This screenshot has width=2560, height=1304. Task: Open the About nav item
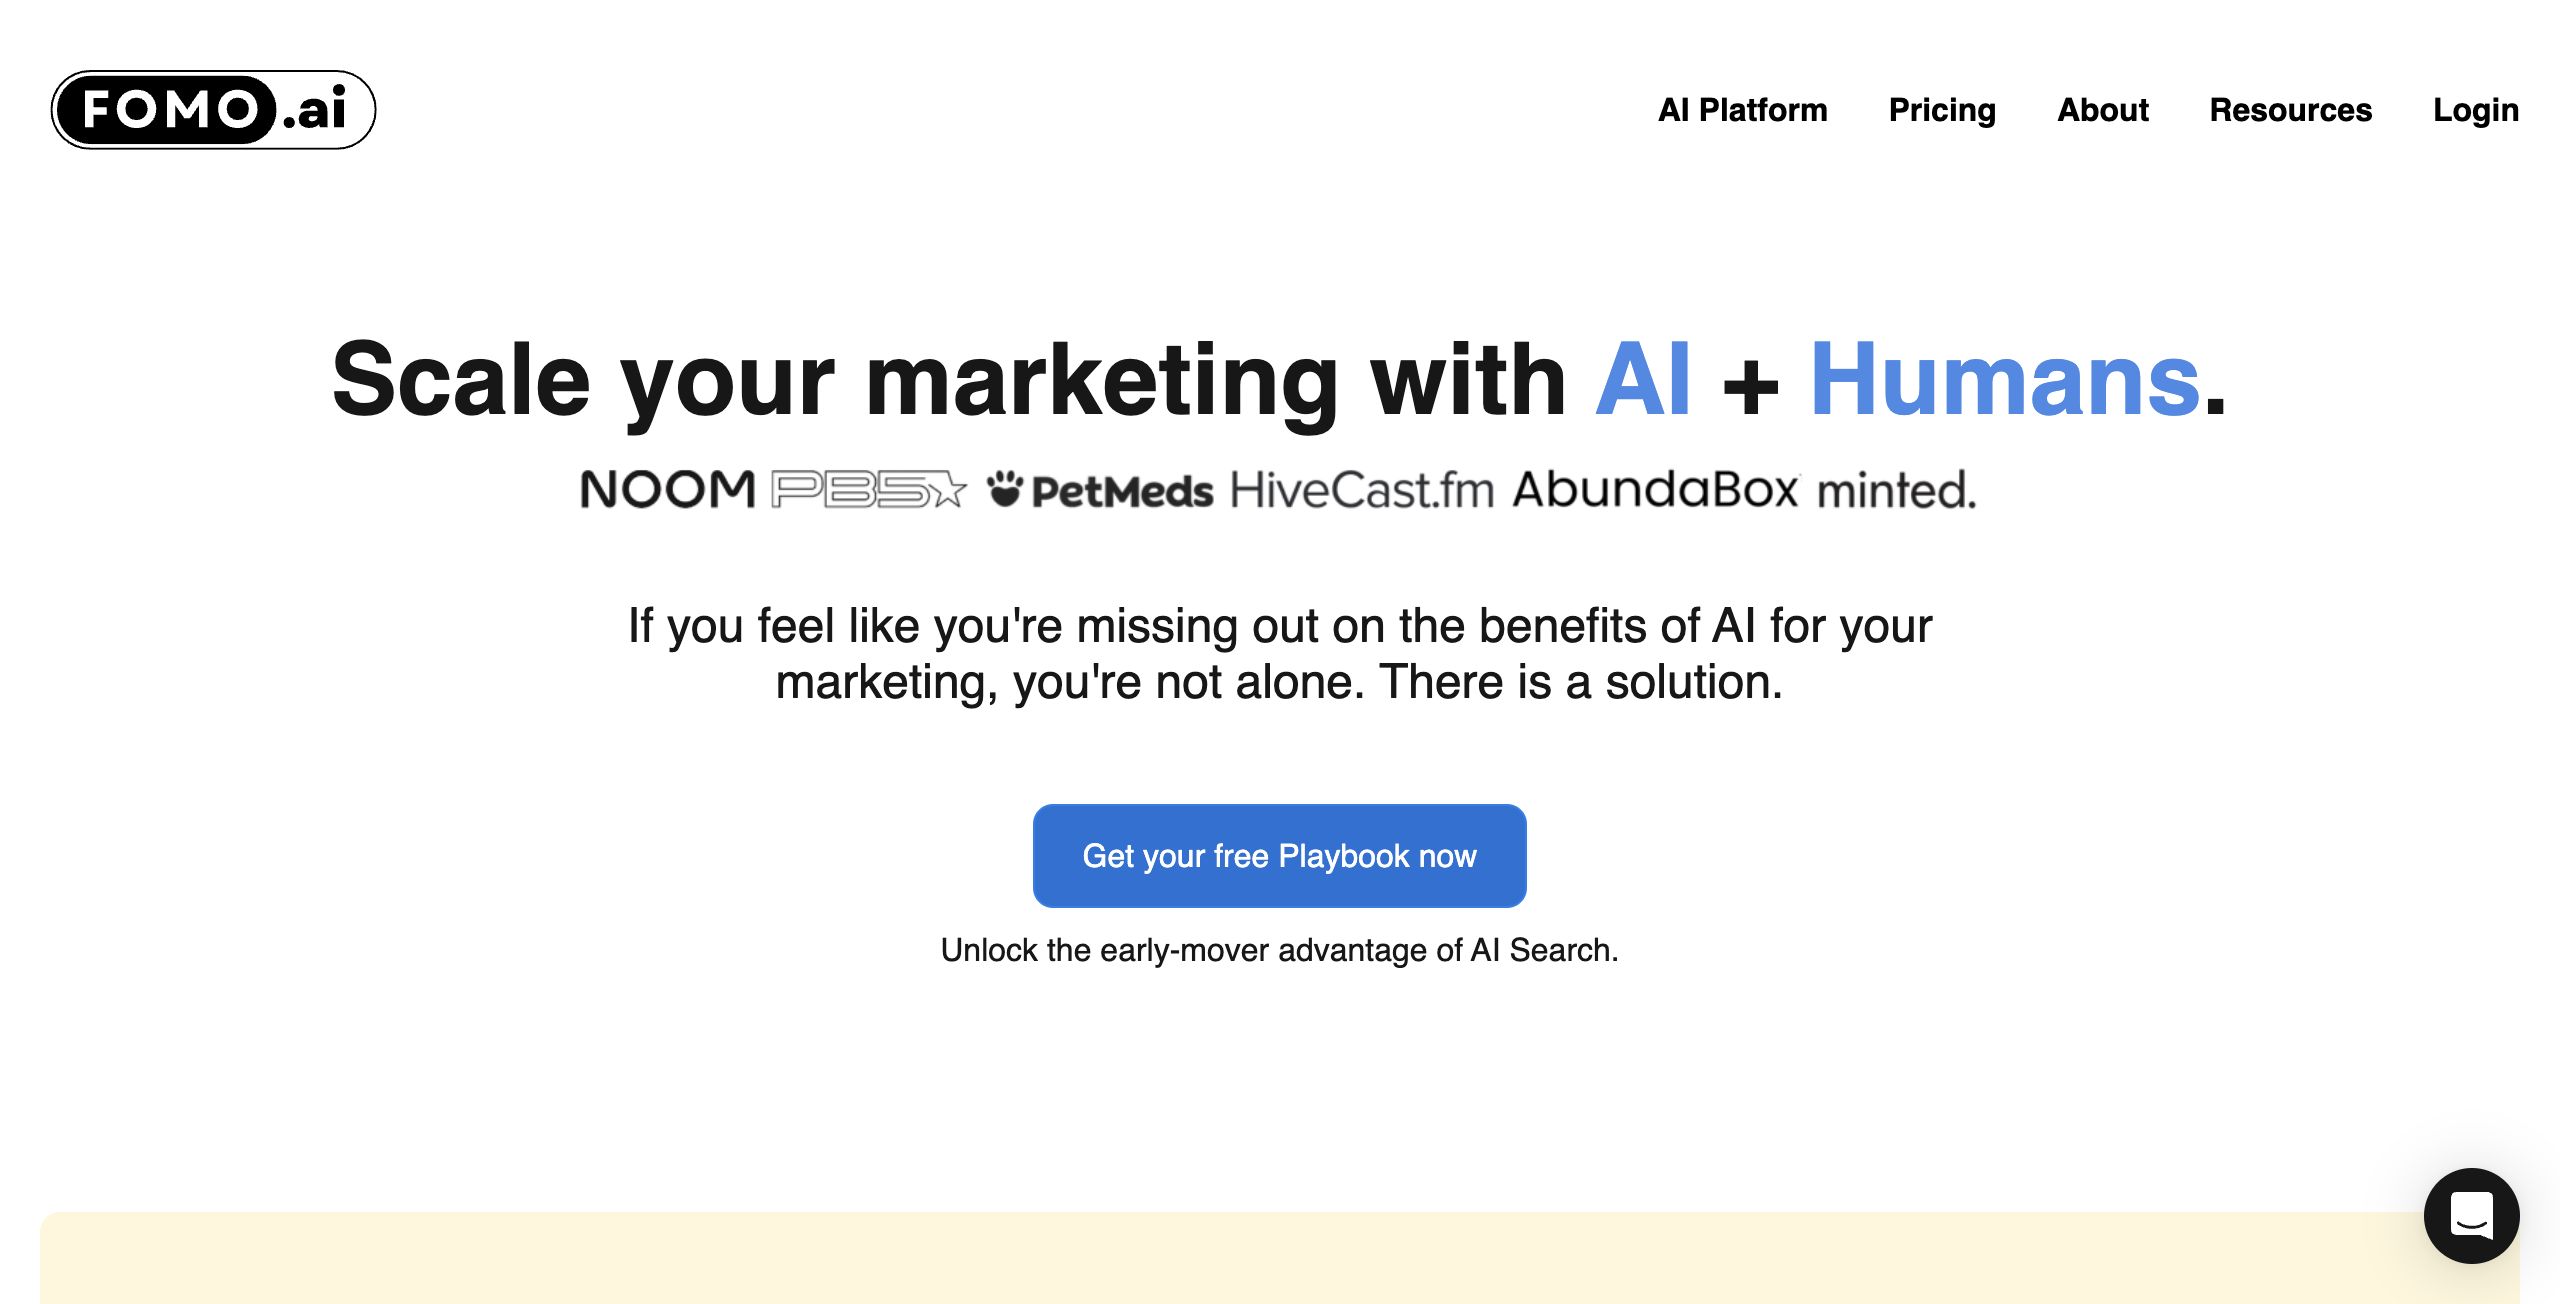(2103, 110)
